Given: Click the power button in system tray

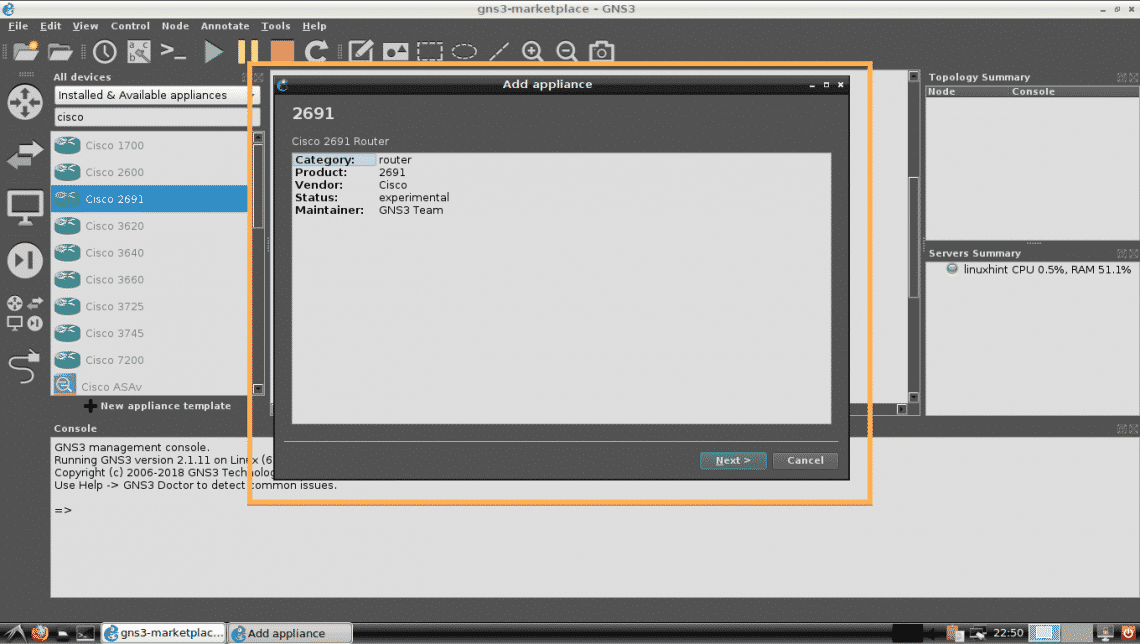Looking at the screenshot, I should click(1128, 633).
